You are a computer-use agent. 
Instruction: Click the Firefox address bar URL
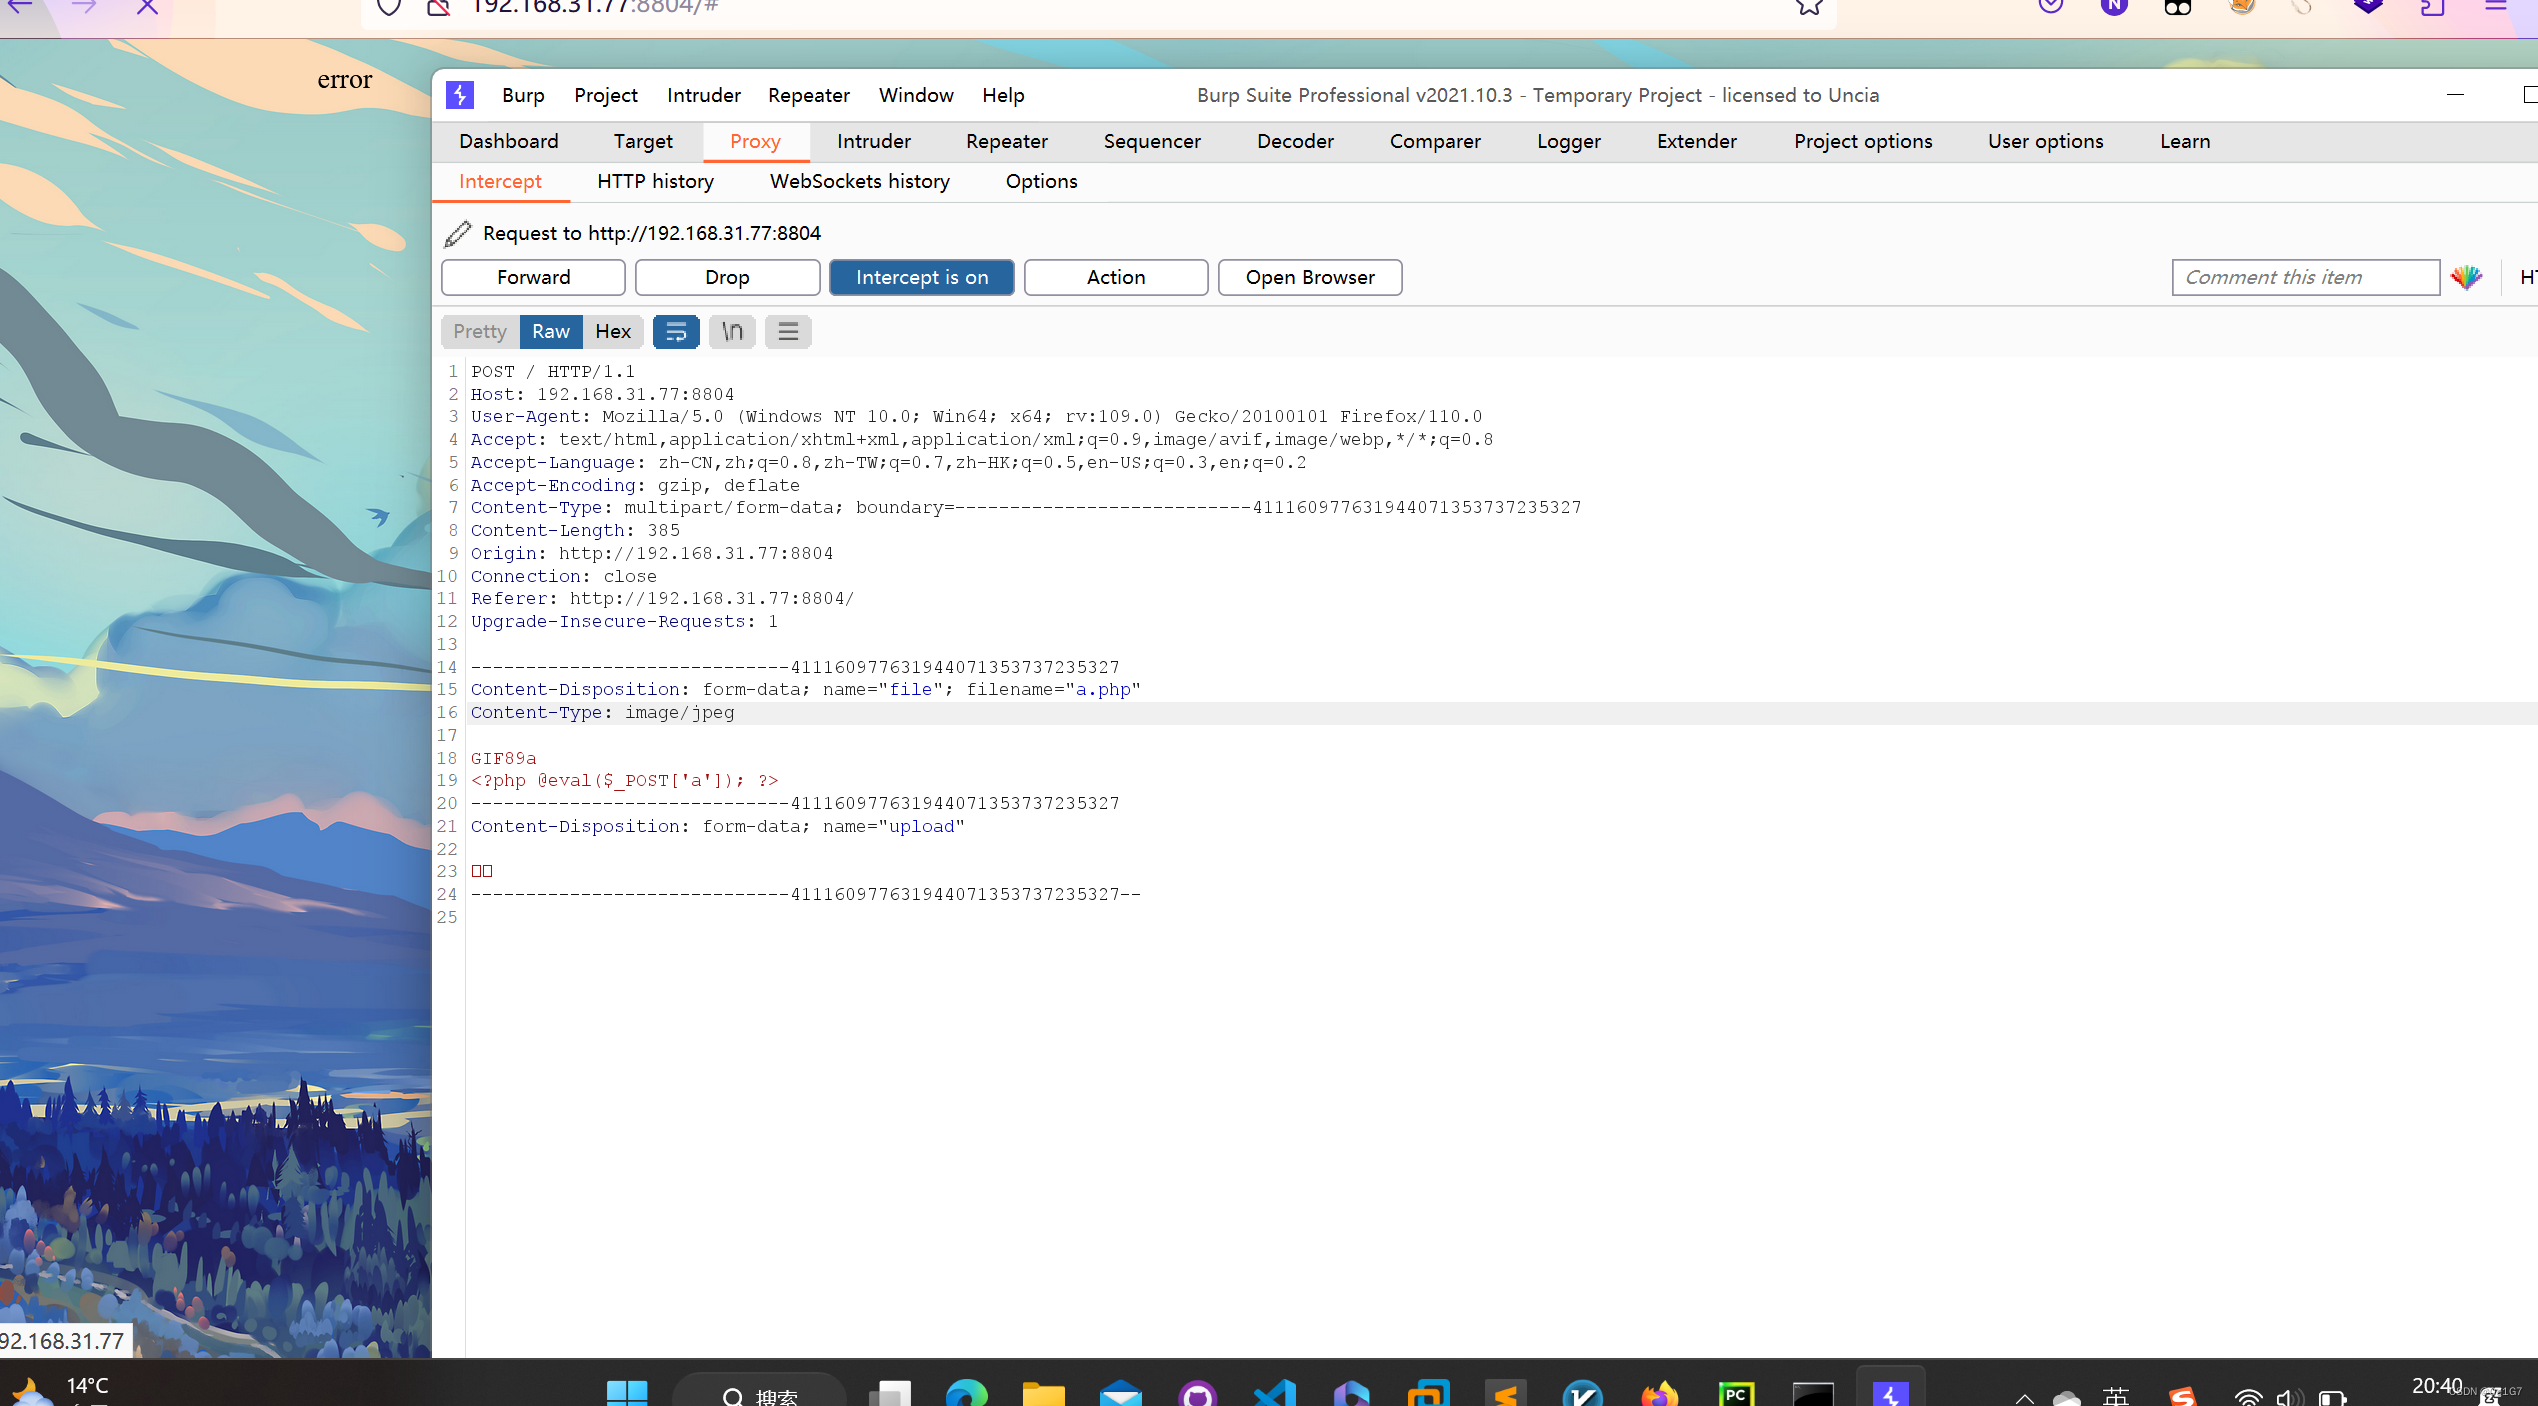coord(594,7)
